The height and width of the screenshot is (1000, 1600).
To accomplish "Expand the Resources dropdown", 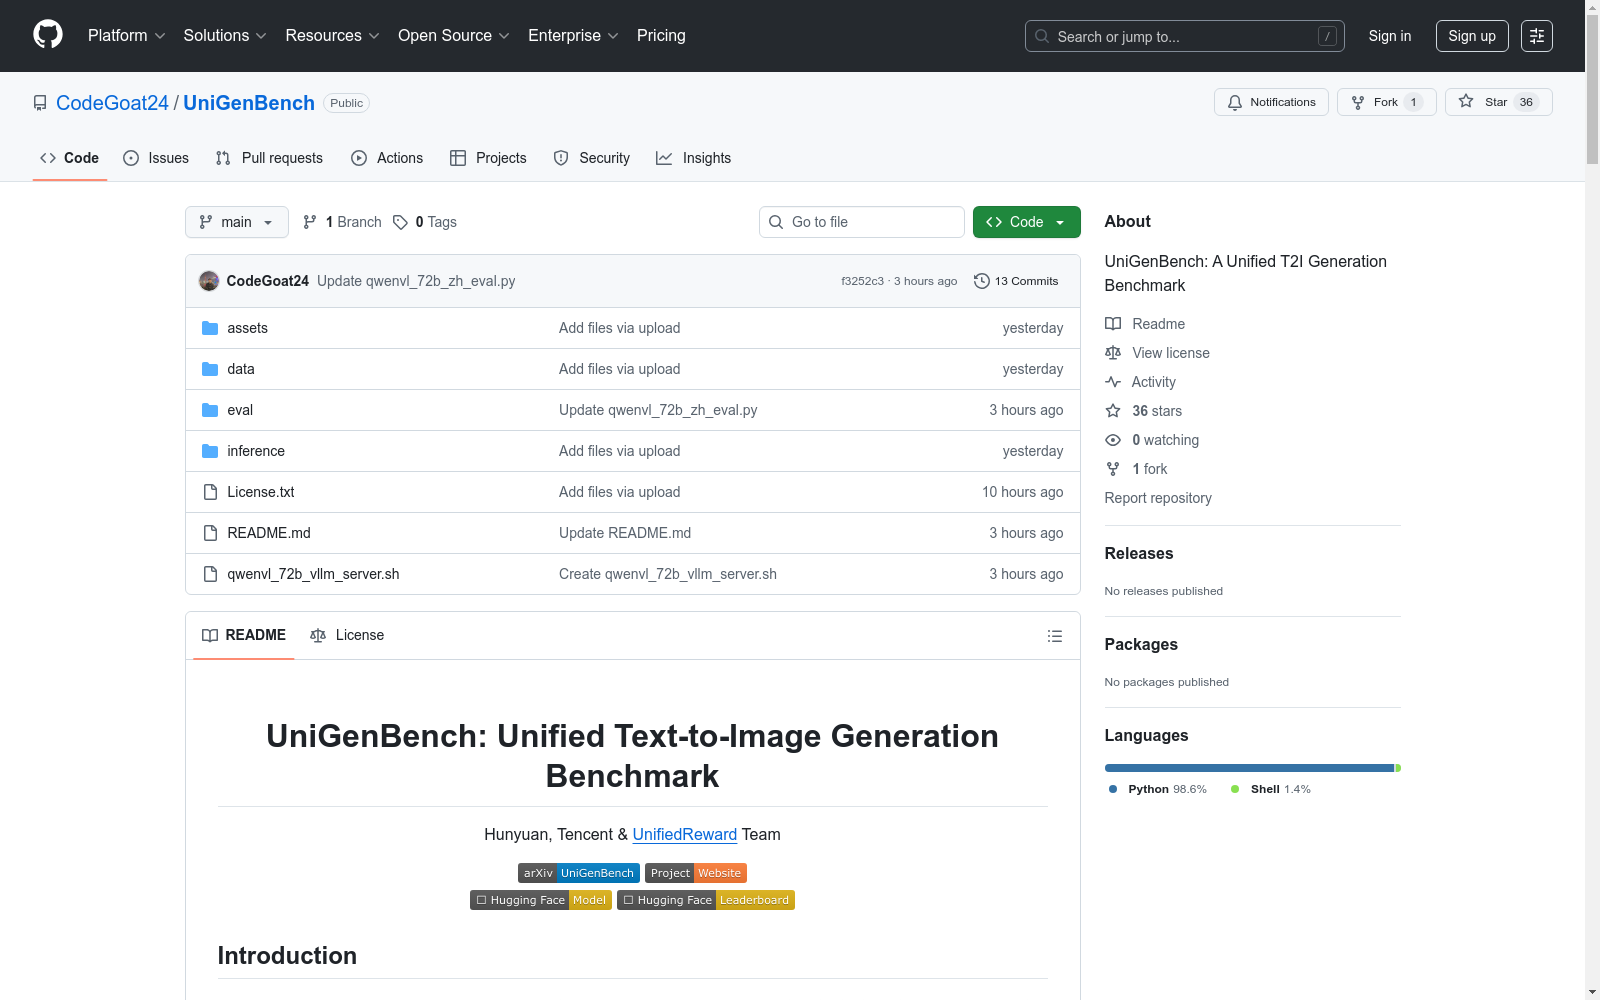I will tap(332, 36).
